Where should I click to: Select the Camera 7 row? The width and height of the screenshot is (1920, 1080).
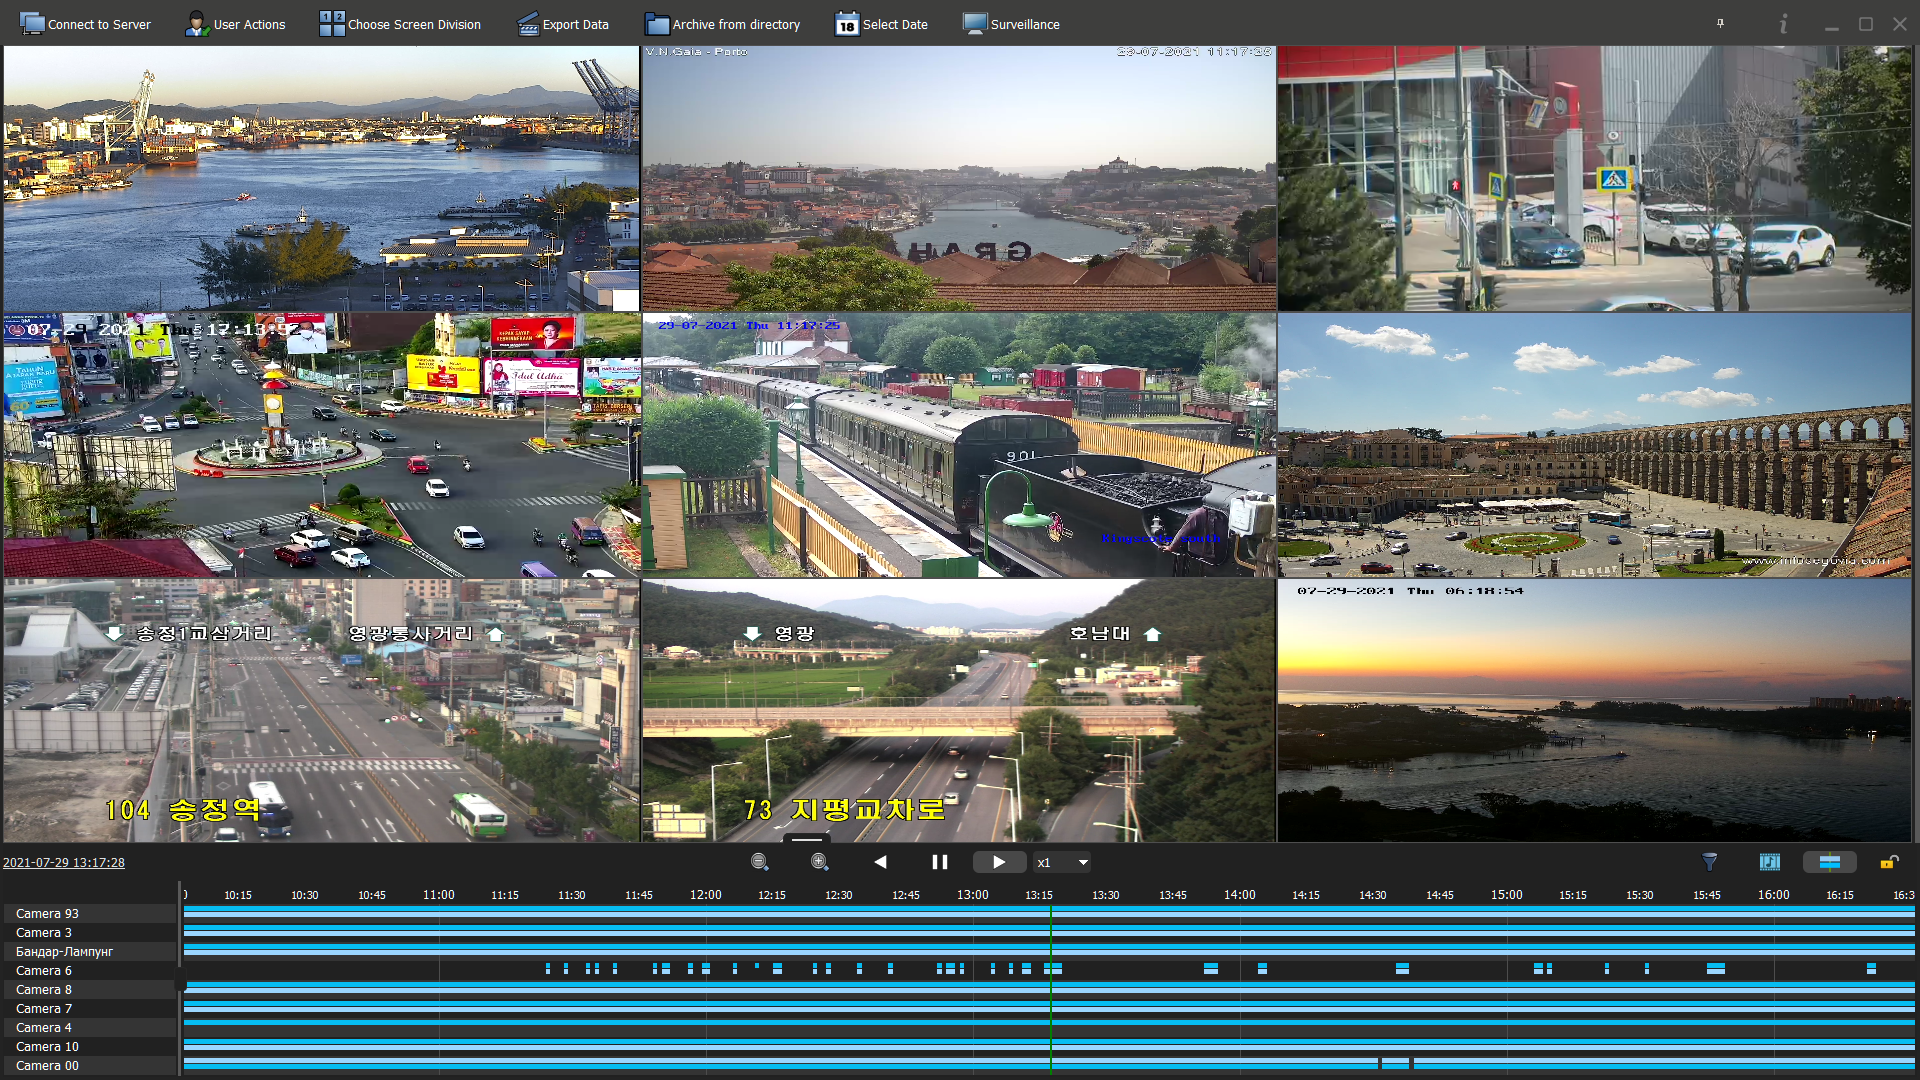[x=90, y=1009]
